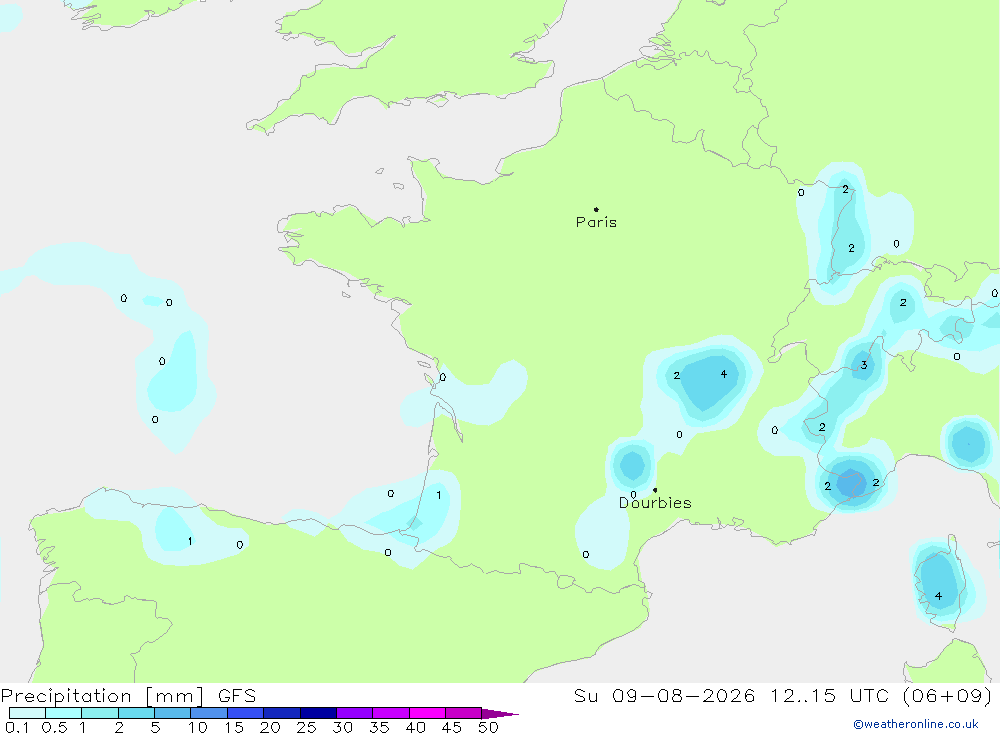The image size is (1000, 733).
Task: Pick the 0.5–1 mm legend swatch
Action: tap(63, 713)
